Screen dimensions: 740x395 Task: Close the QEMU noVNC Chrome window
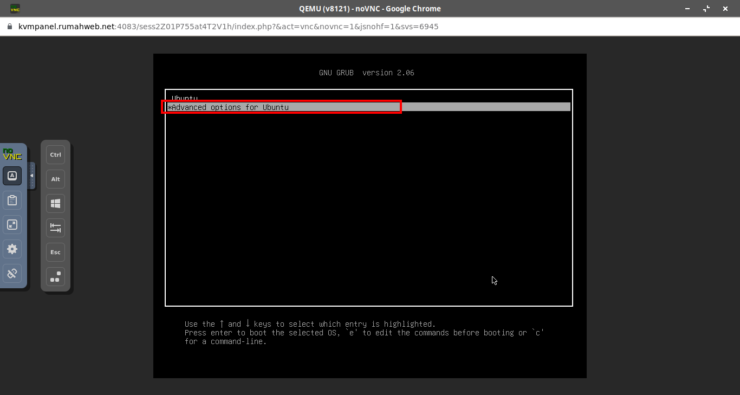click(725, 8)
